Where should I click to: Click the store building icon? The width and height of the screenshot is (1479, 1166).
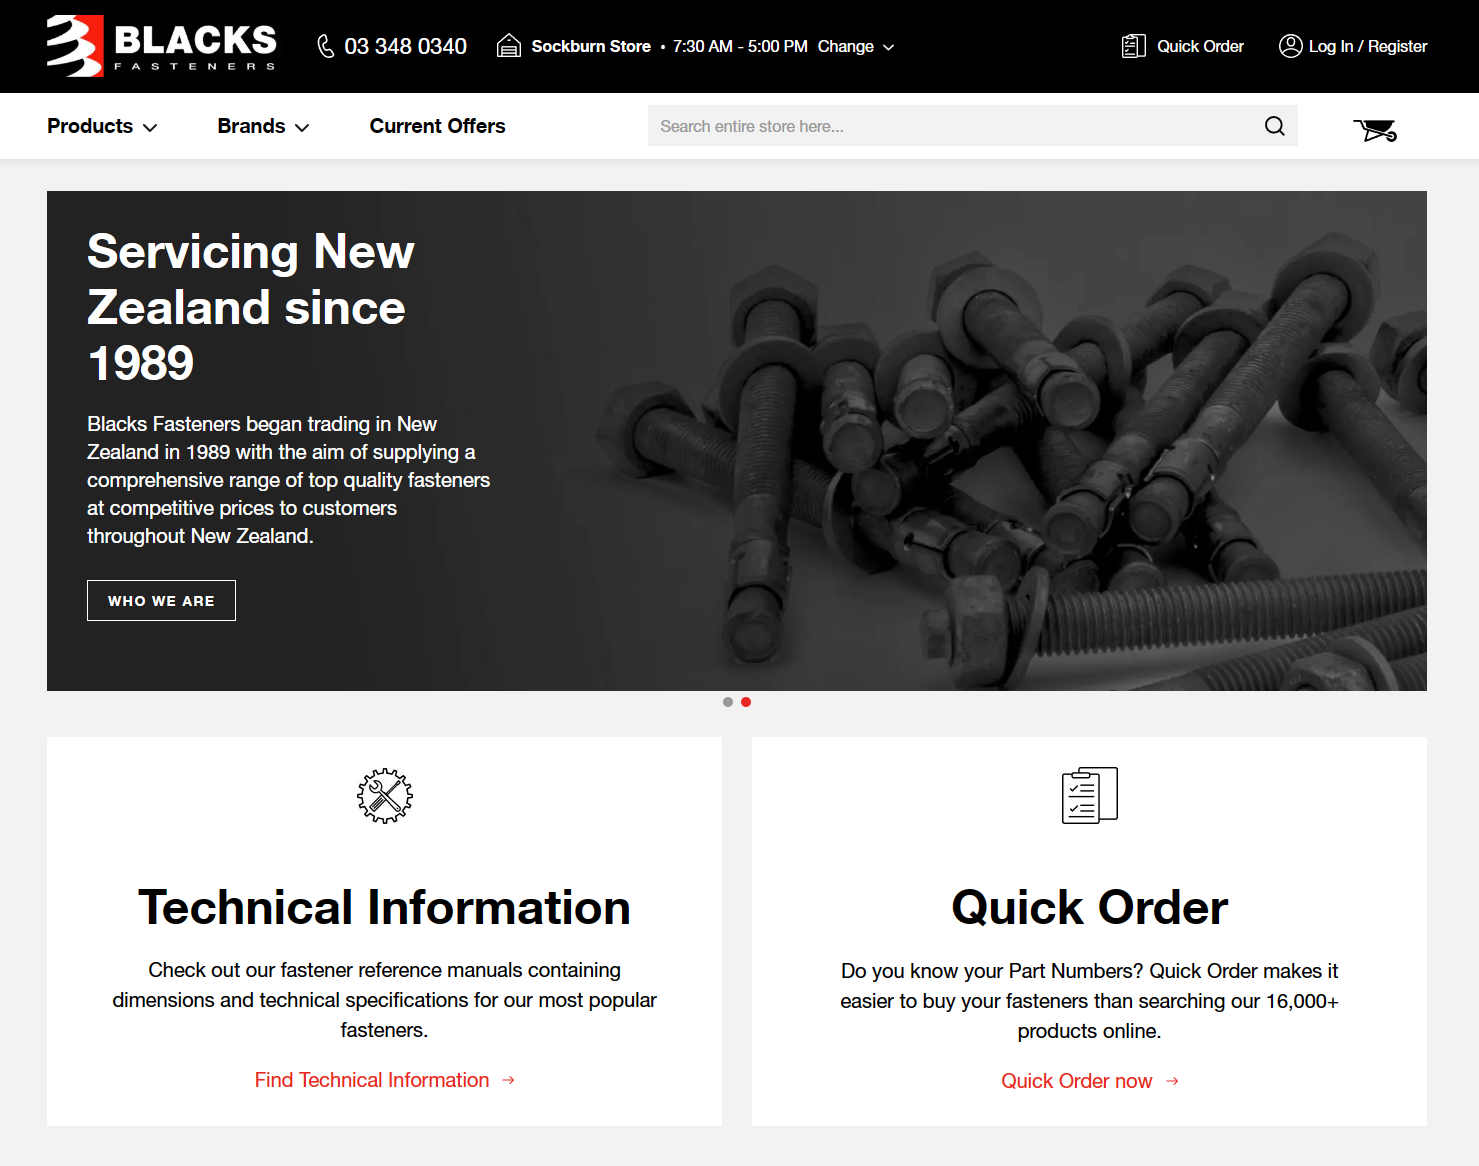click(x=509, y=46)
